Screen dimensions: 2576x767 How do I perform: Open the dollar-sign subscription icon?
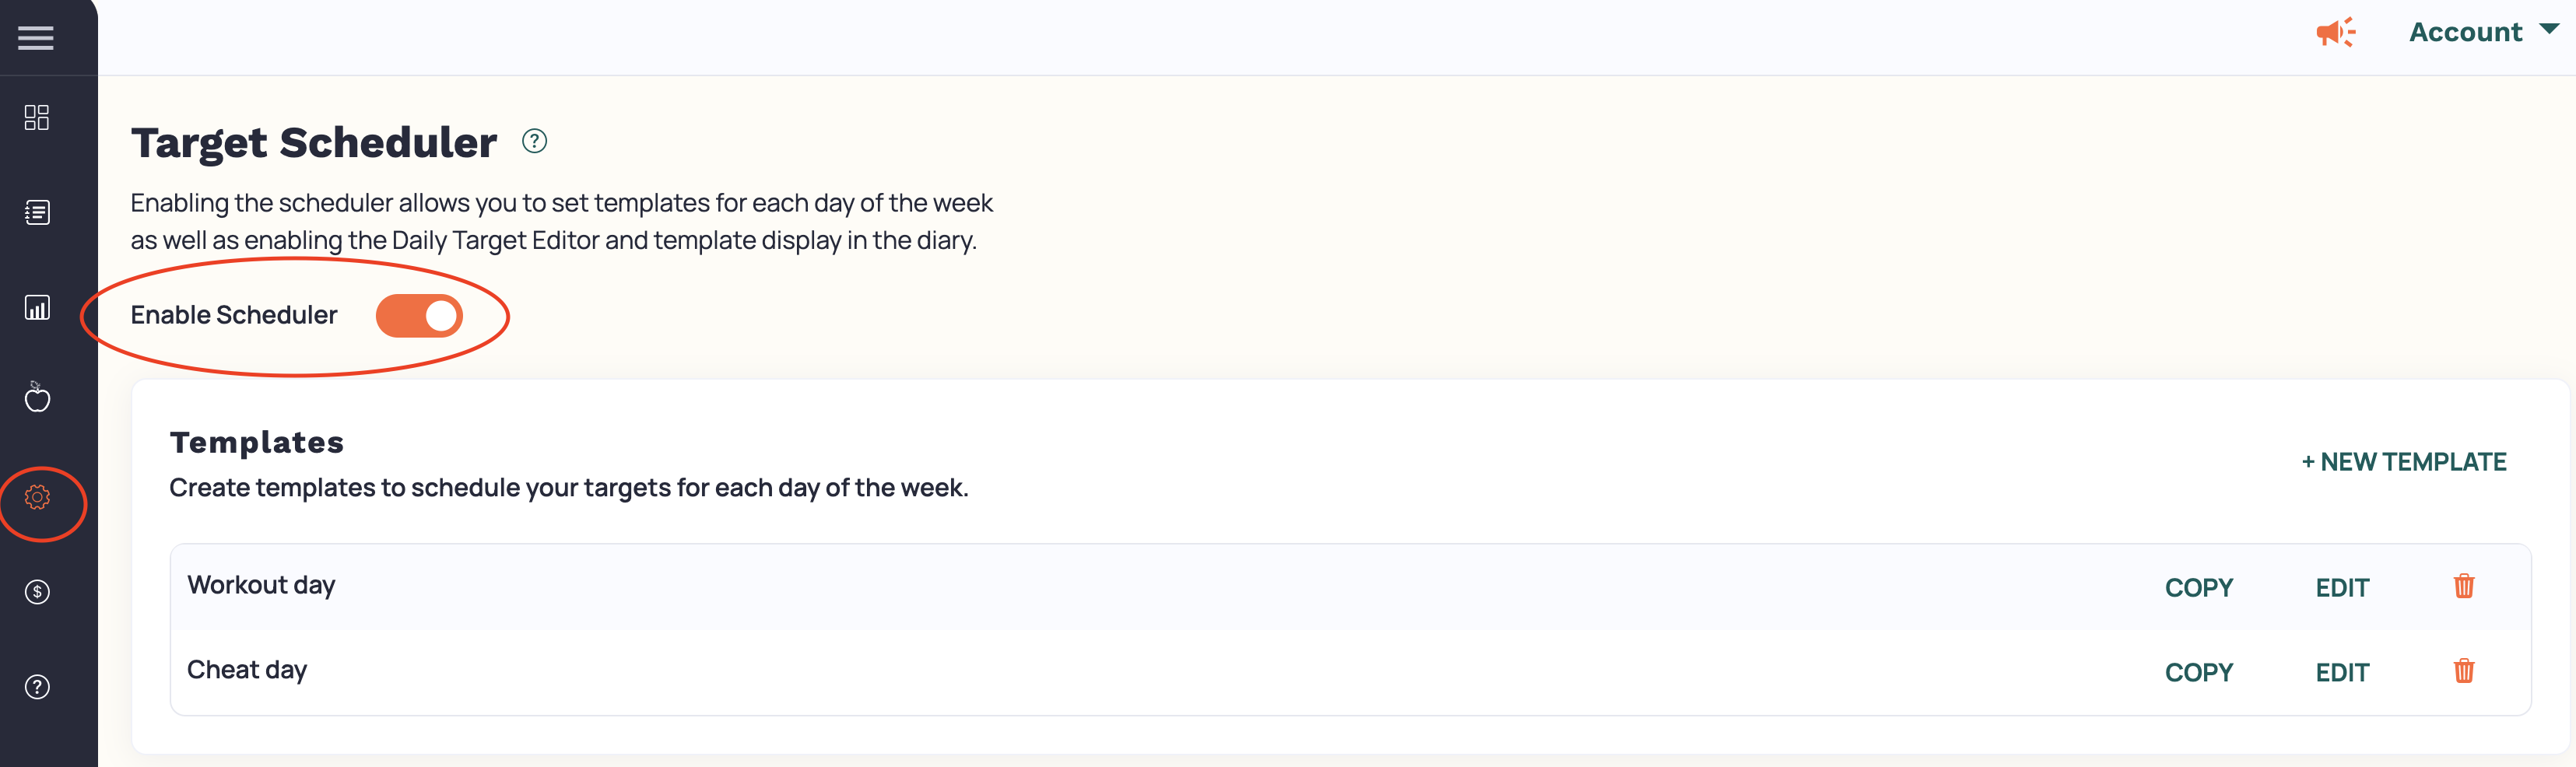[37, 592]
